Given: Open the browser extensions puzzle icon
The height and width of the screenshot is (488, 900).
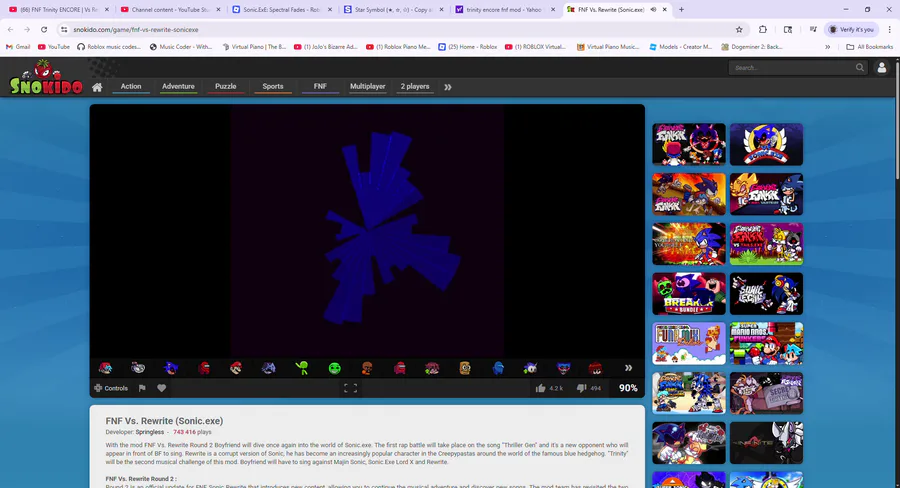Looking at the screenshot, I should click(x=763, y=29).
